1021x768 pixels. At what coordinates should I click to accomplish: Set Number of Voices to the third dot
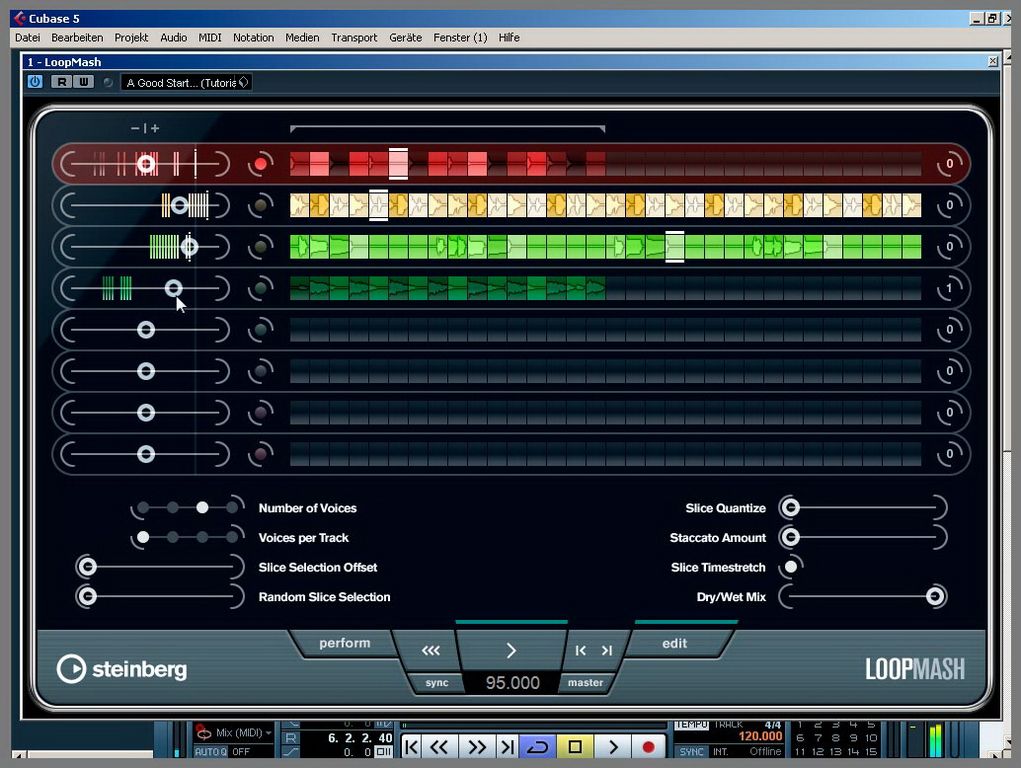[203, 507]
